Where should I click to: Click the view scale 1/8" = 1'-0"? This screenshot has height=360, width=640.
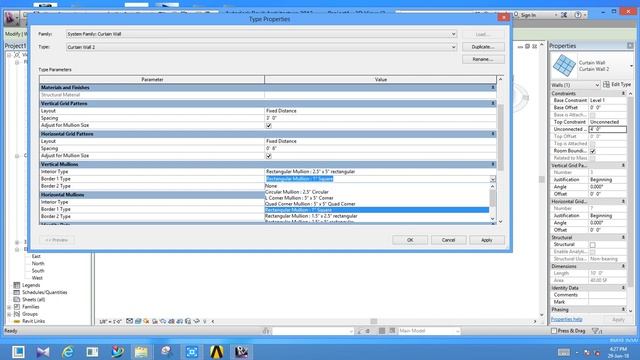[110, 322]
